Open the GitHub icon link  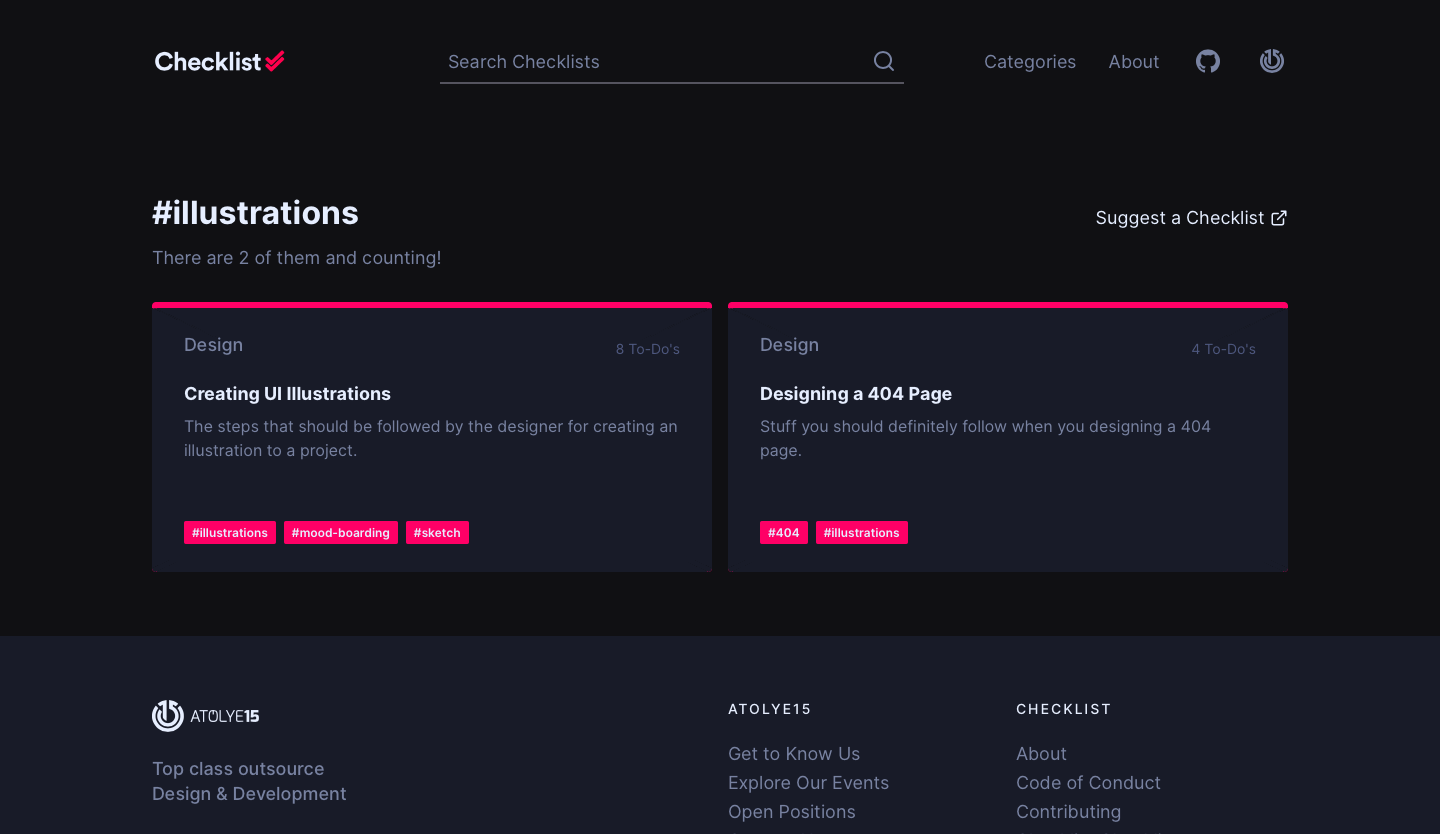click(1208, 62)
